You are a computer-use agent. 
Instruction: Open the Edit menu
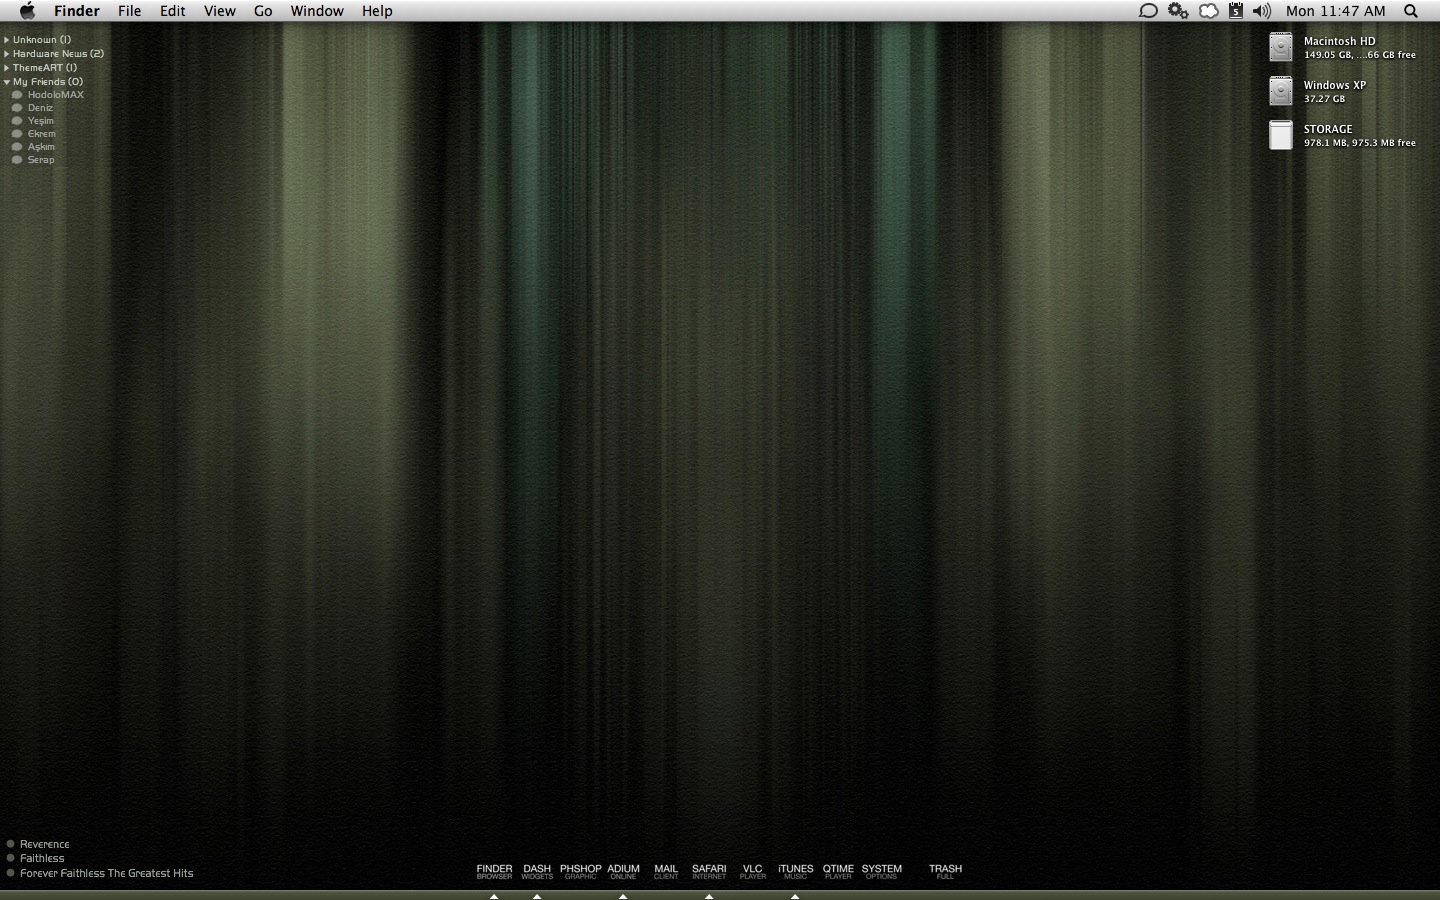[x=173, y=11]
